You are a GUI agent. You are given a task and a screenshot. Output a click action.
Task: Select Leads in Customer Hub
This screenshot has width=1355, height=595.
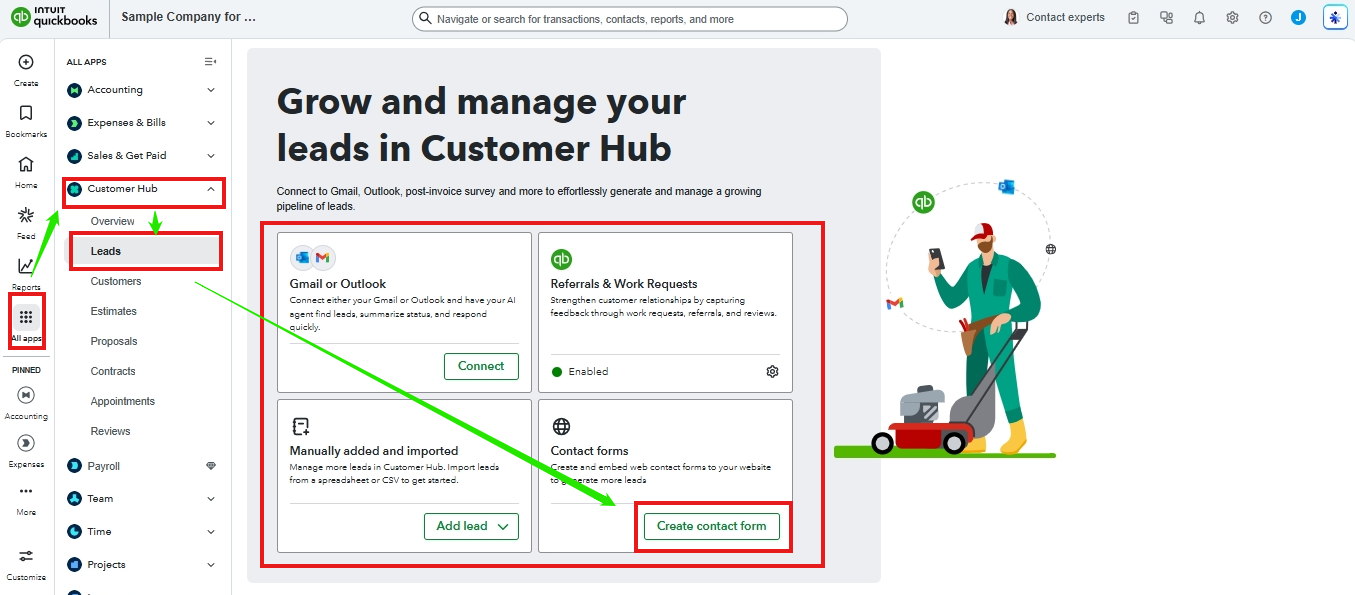click(x=145, y=251)
